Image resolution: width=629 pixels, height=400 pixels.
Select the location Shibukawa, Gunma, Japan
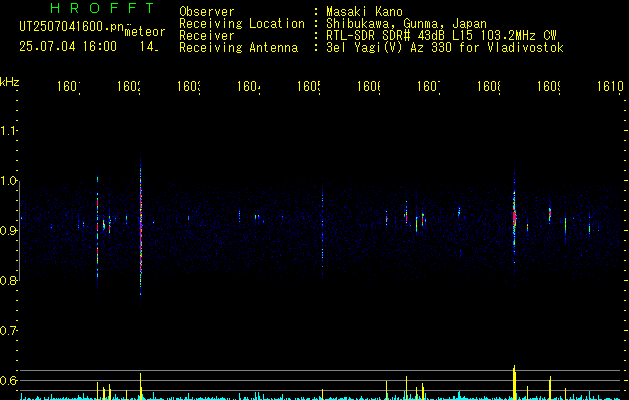pos(406,24)
